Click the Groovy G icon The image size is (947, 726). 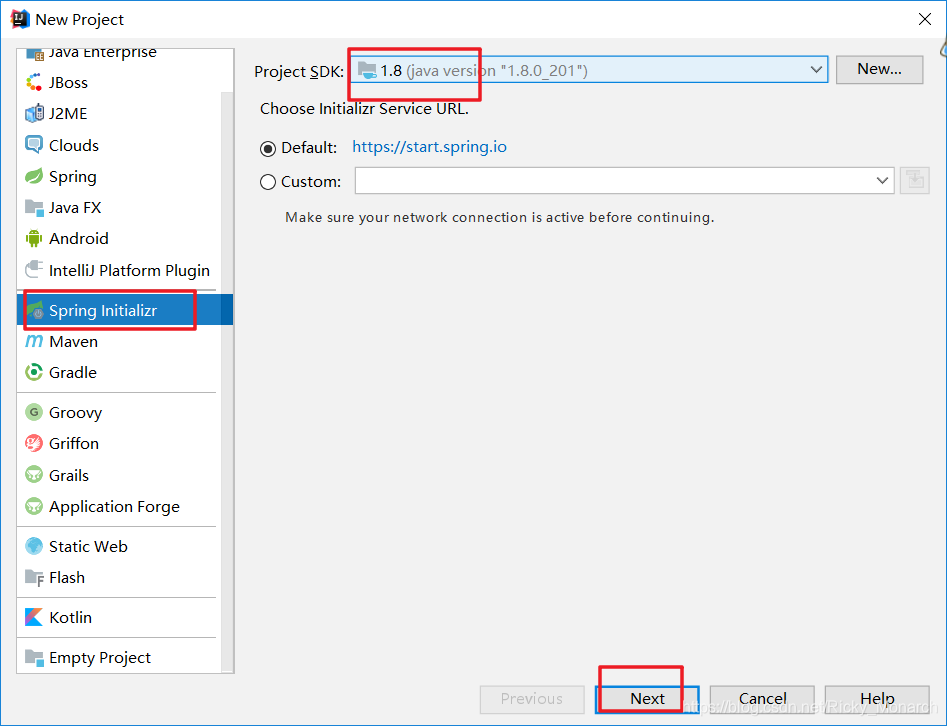coord(34,413)
